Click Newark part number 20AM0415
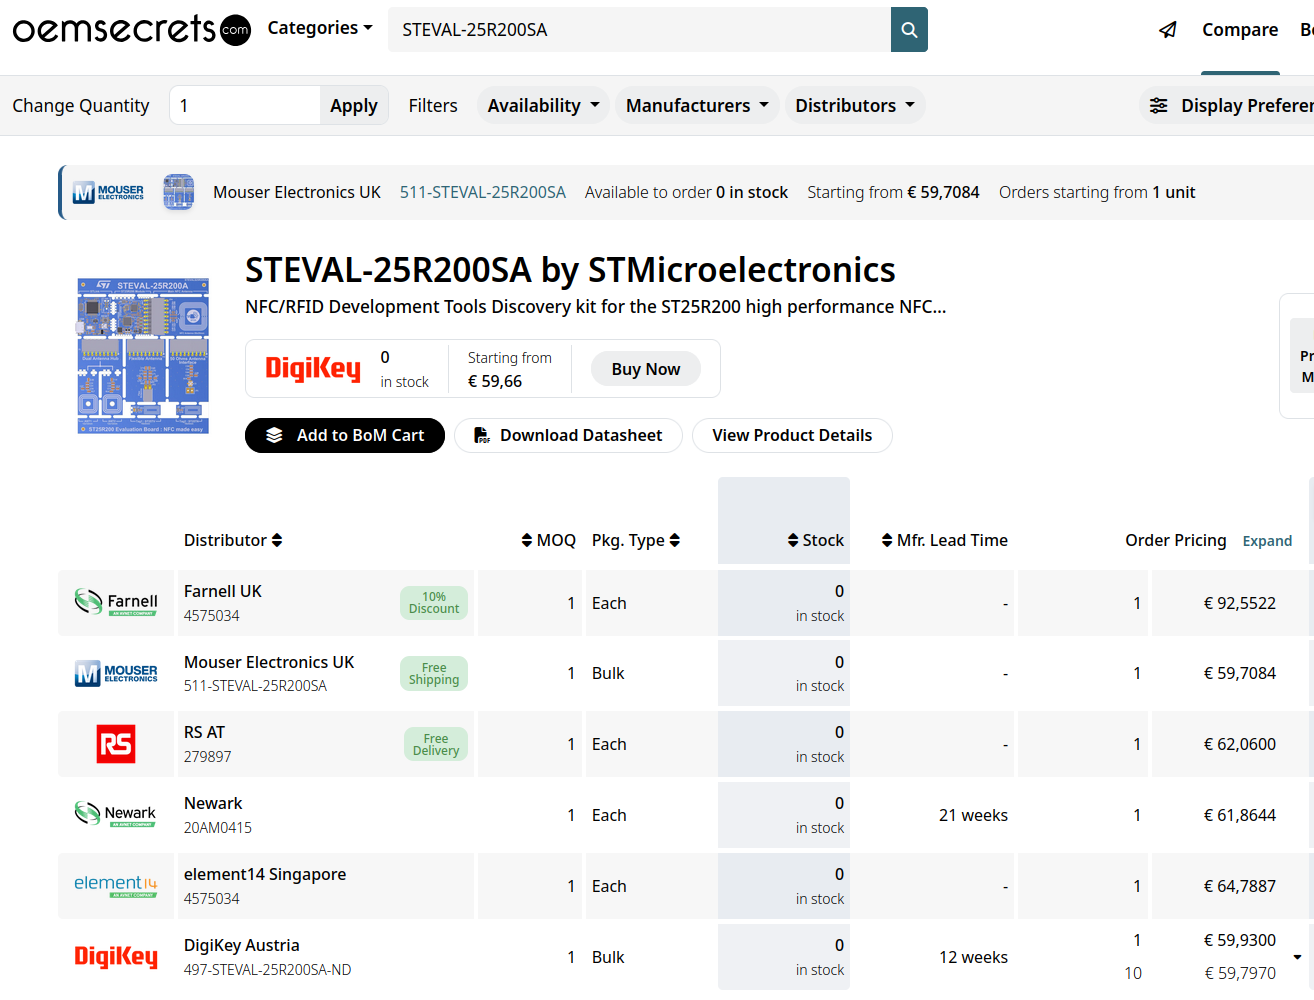 coord(218,828)
